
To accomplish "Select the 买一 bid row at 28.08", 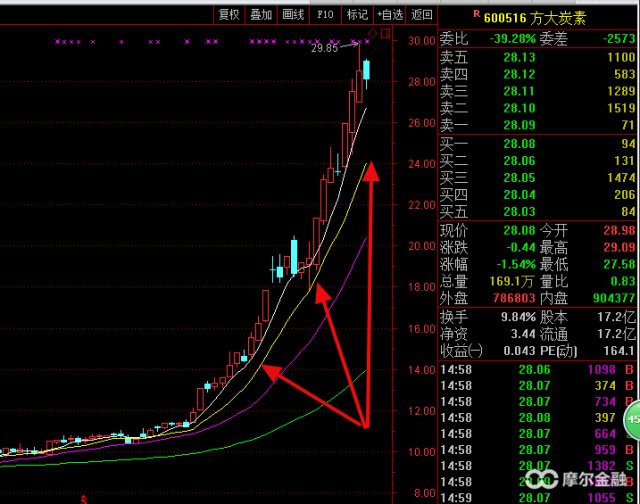I will click(538, 144).
